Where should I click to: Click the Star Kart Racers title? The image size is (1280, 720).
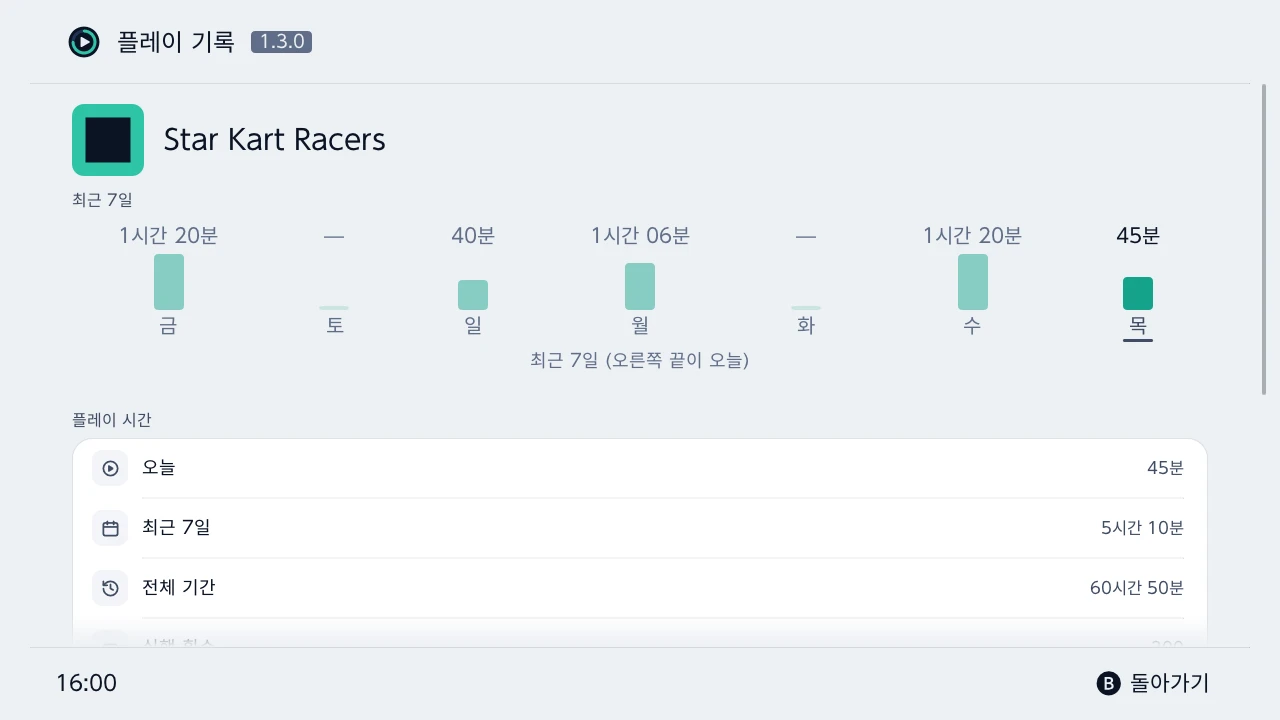pos(275,140)
